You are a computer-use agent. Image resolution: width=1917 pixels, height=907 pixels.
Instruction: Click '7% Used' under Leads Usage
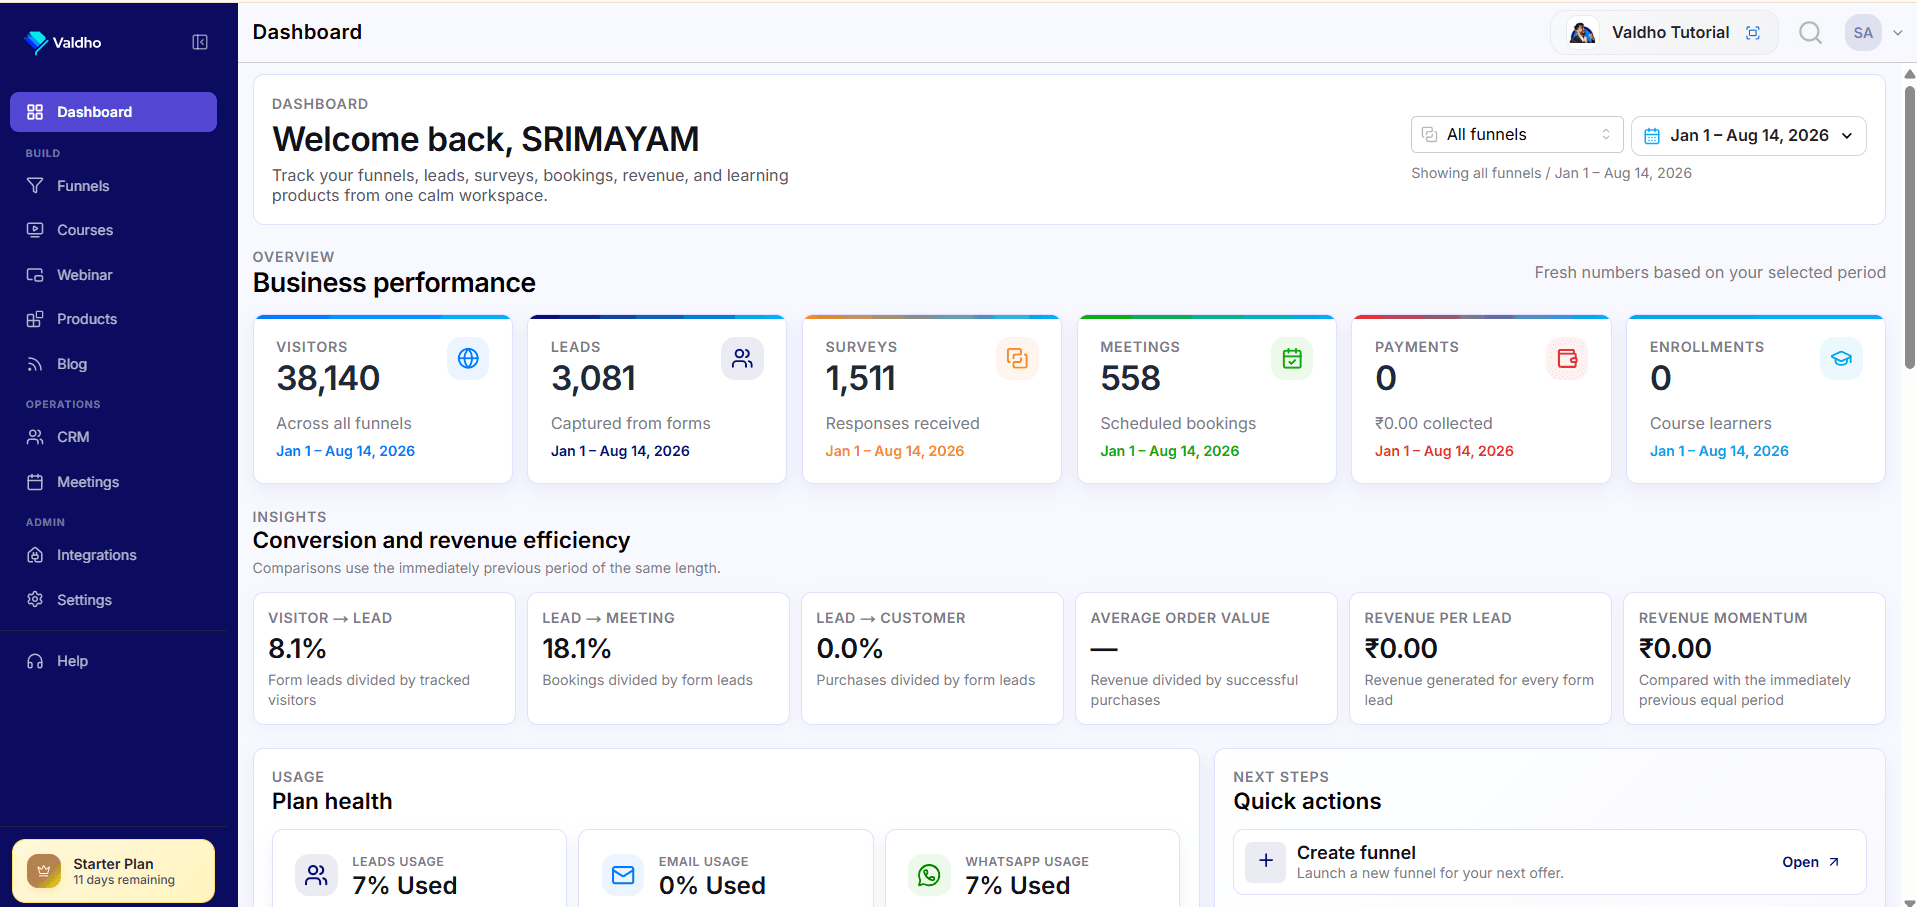[405, 885]
